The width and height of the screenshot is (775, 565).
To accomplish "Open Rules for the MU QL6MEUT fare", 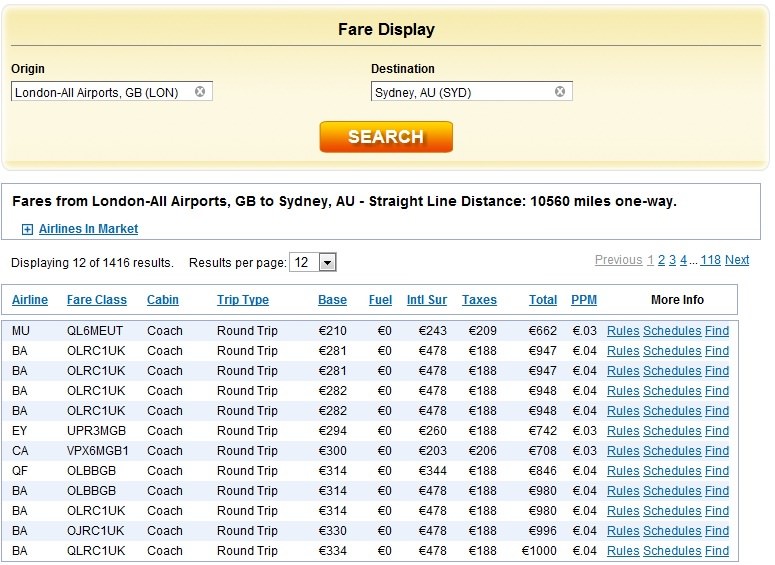I will [x=623, y=331].
